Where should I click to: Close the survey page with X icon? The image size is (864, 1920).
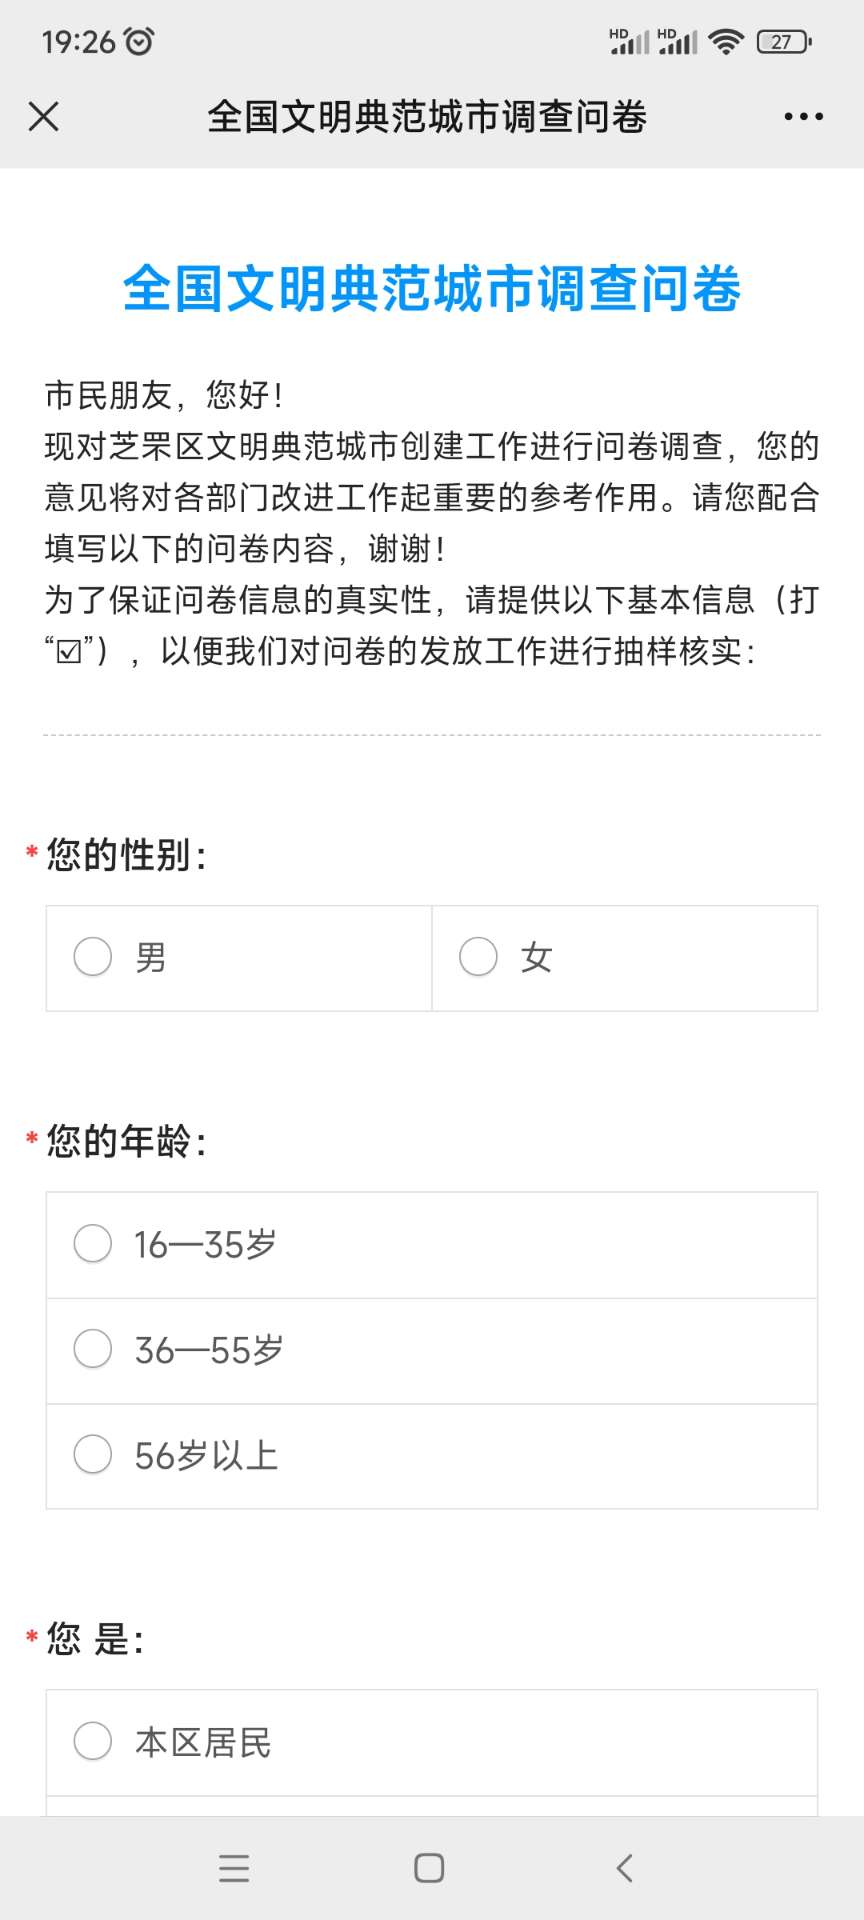[x=44, y=116]
